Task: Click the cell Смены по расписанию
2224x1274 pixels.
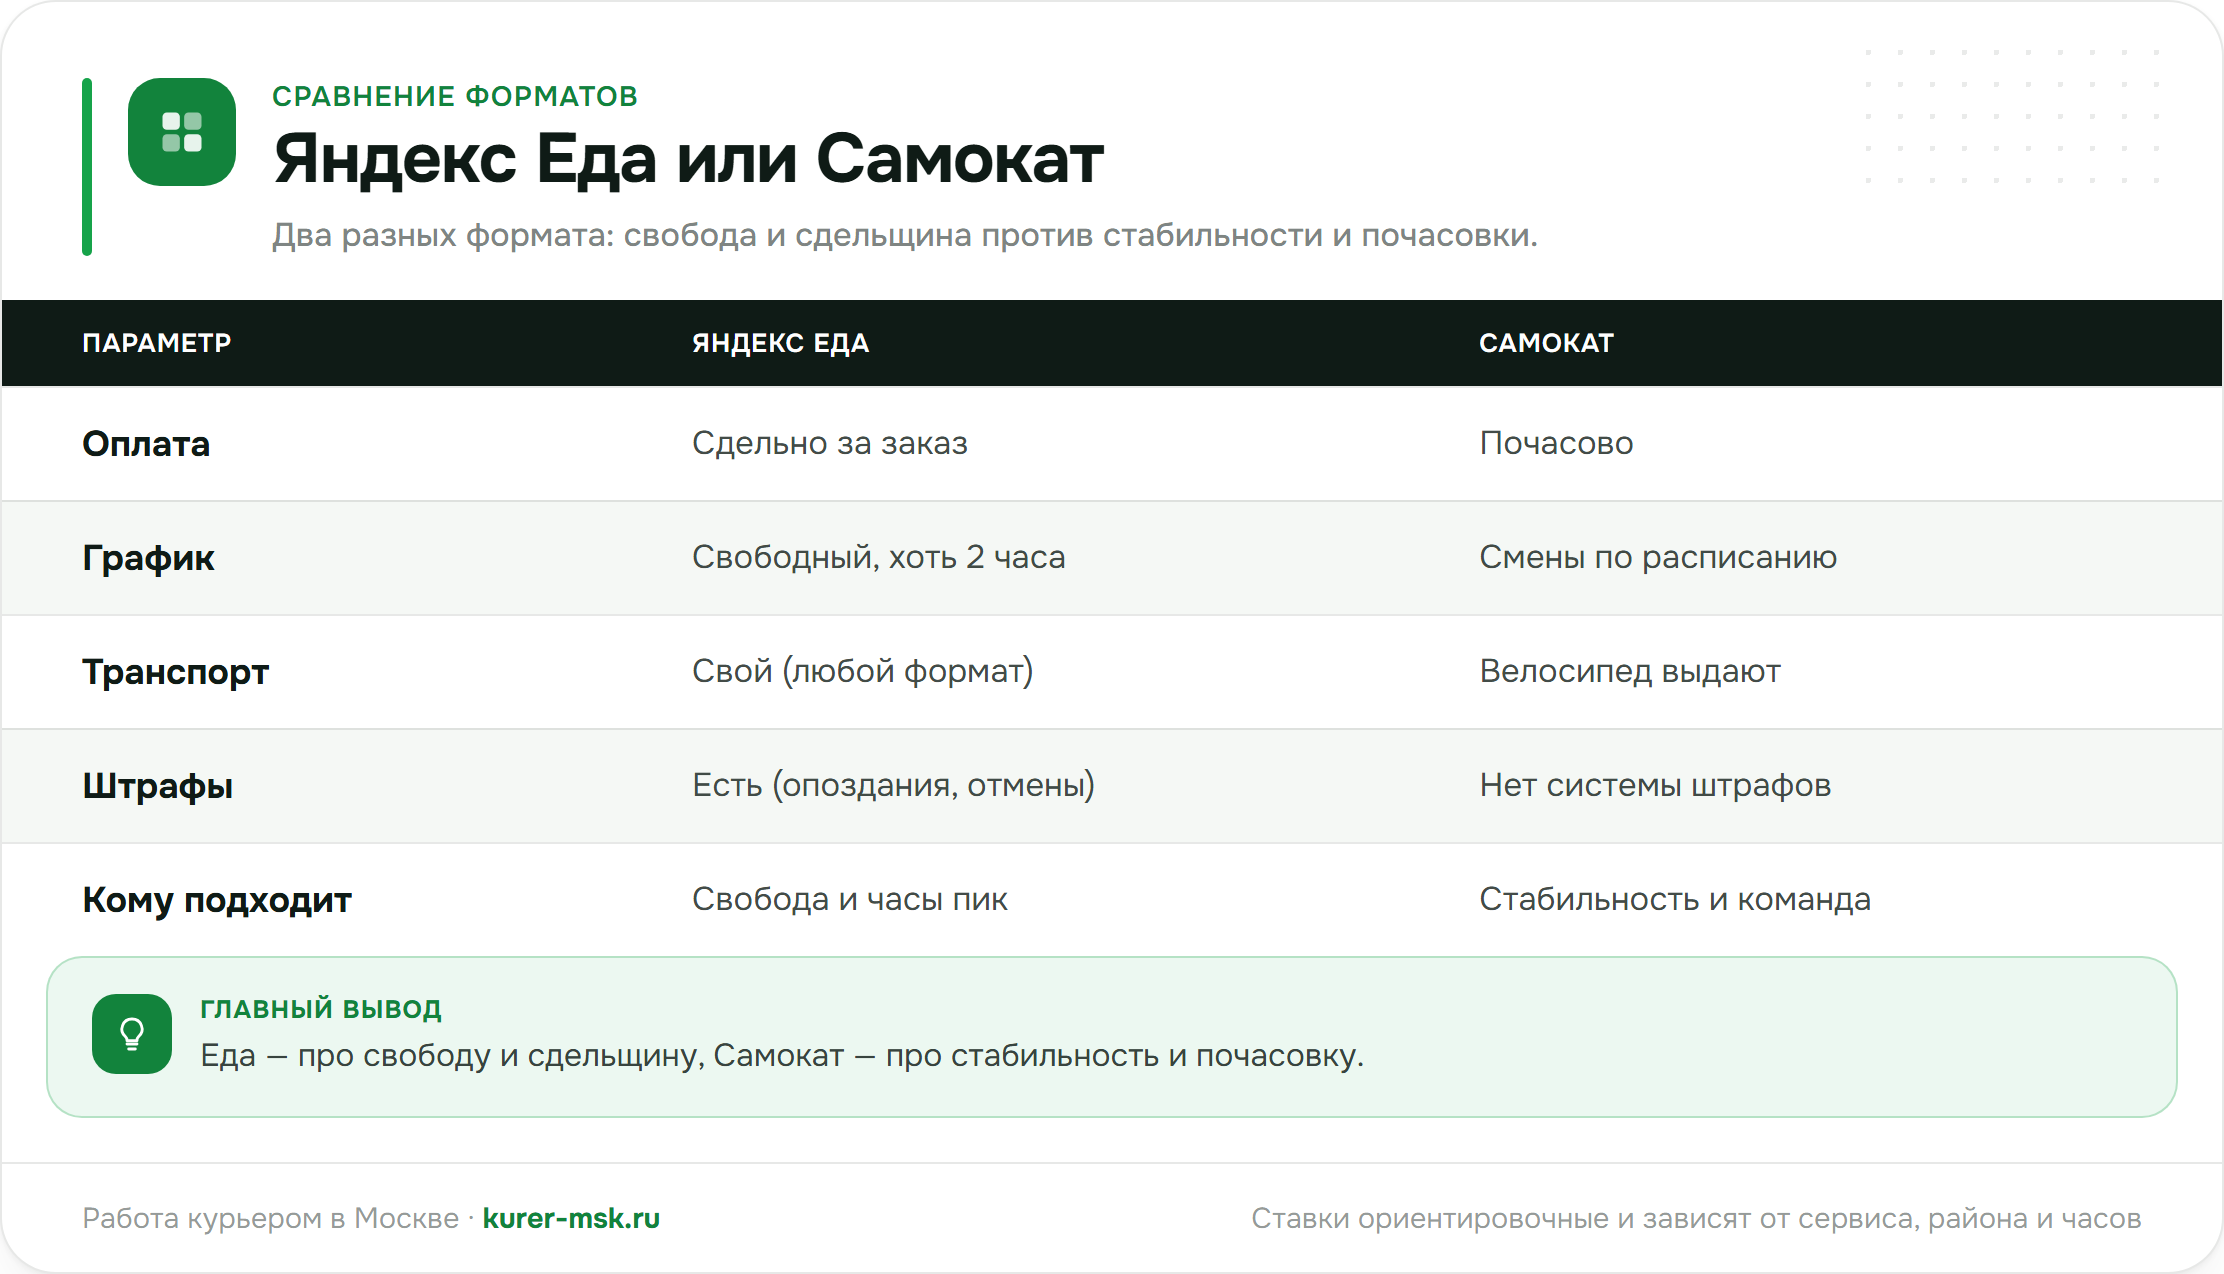Action: (1658, 557)
